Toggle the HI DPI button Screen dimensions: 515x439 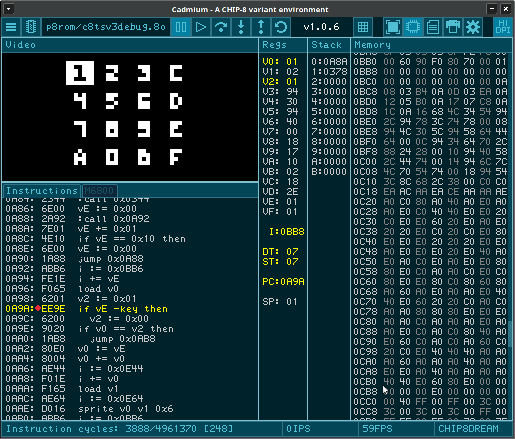503,27
